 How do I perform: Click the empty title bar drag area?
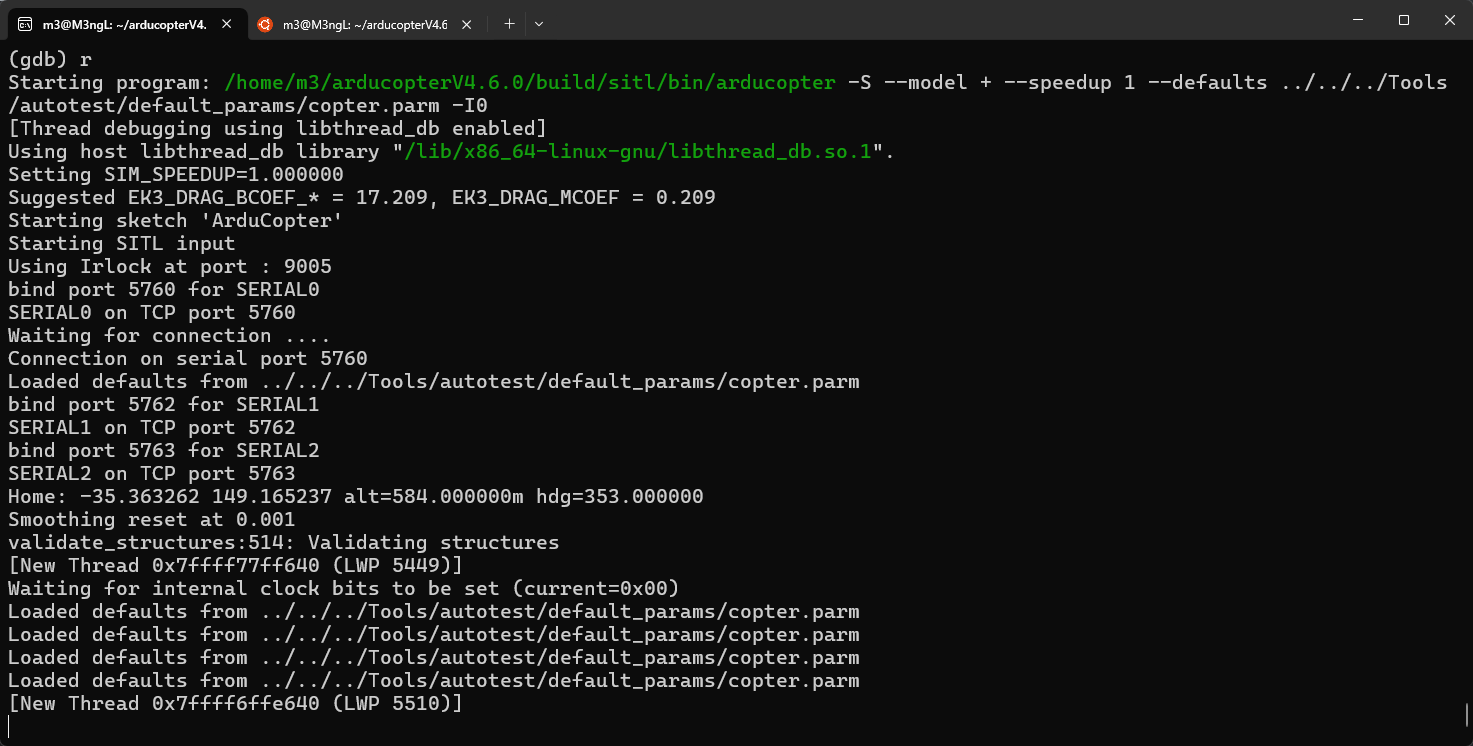point(900,20)
